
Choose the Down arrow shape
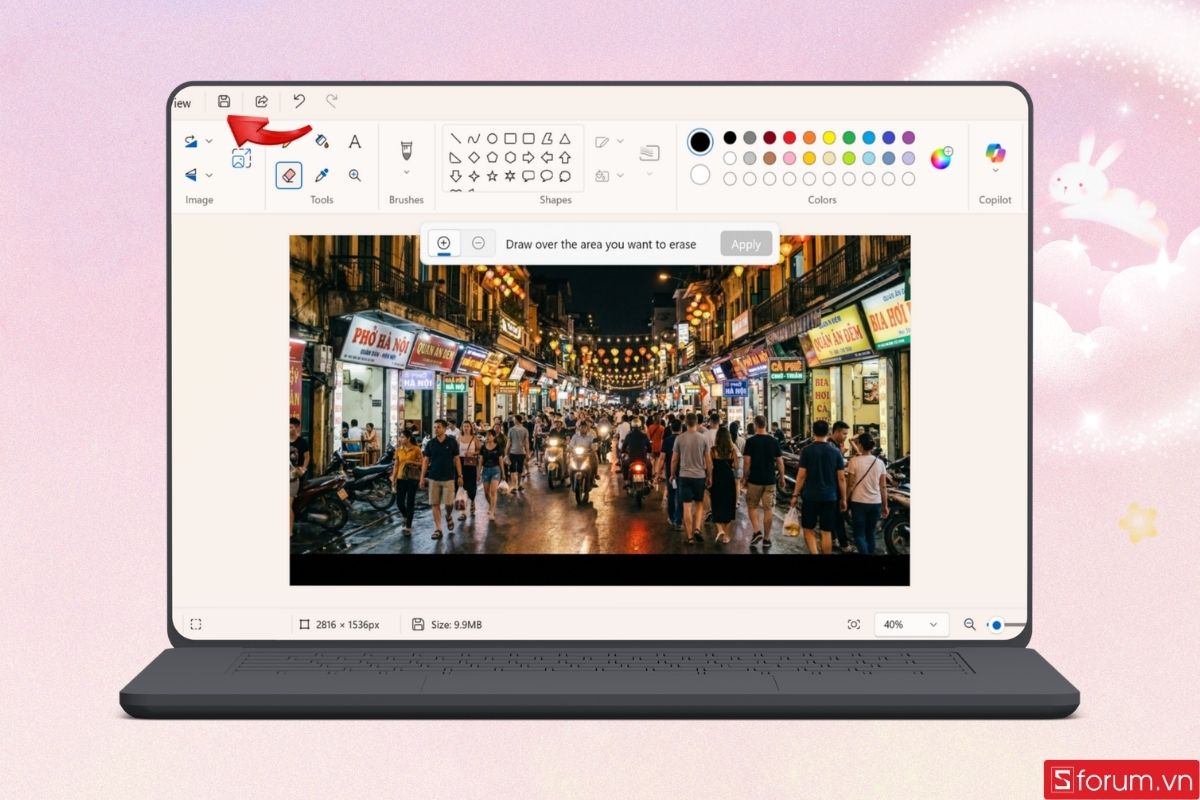point(455,176)
